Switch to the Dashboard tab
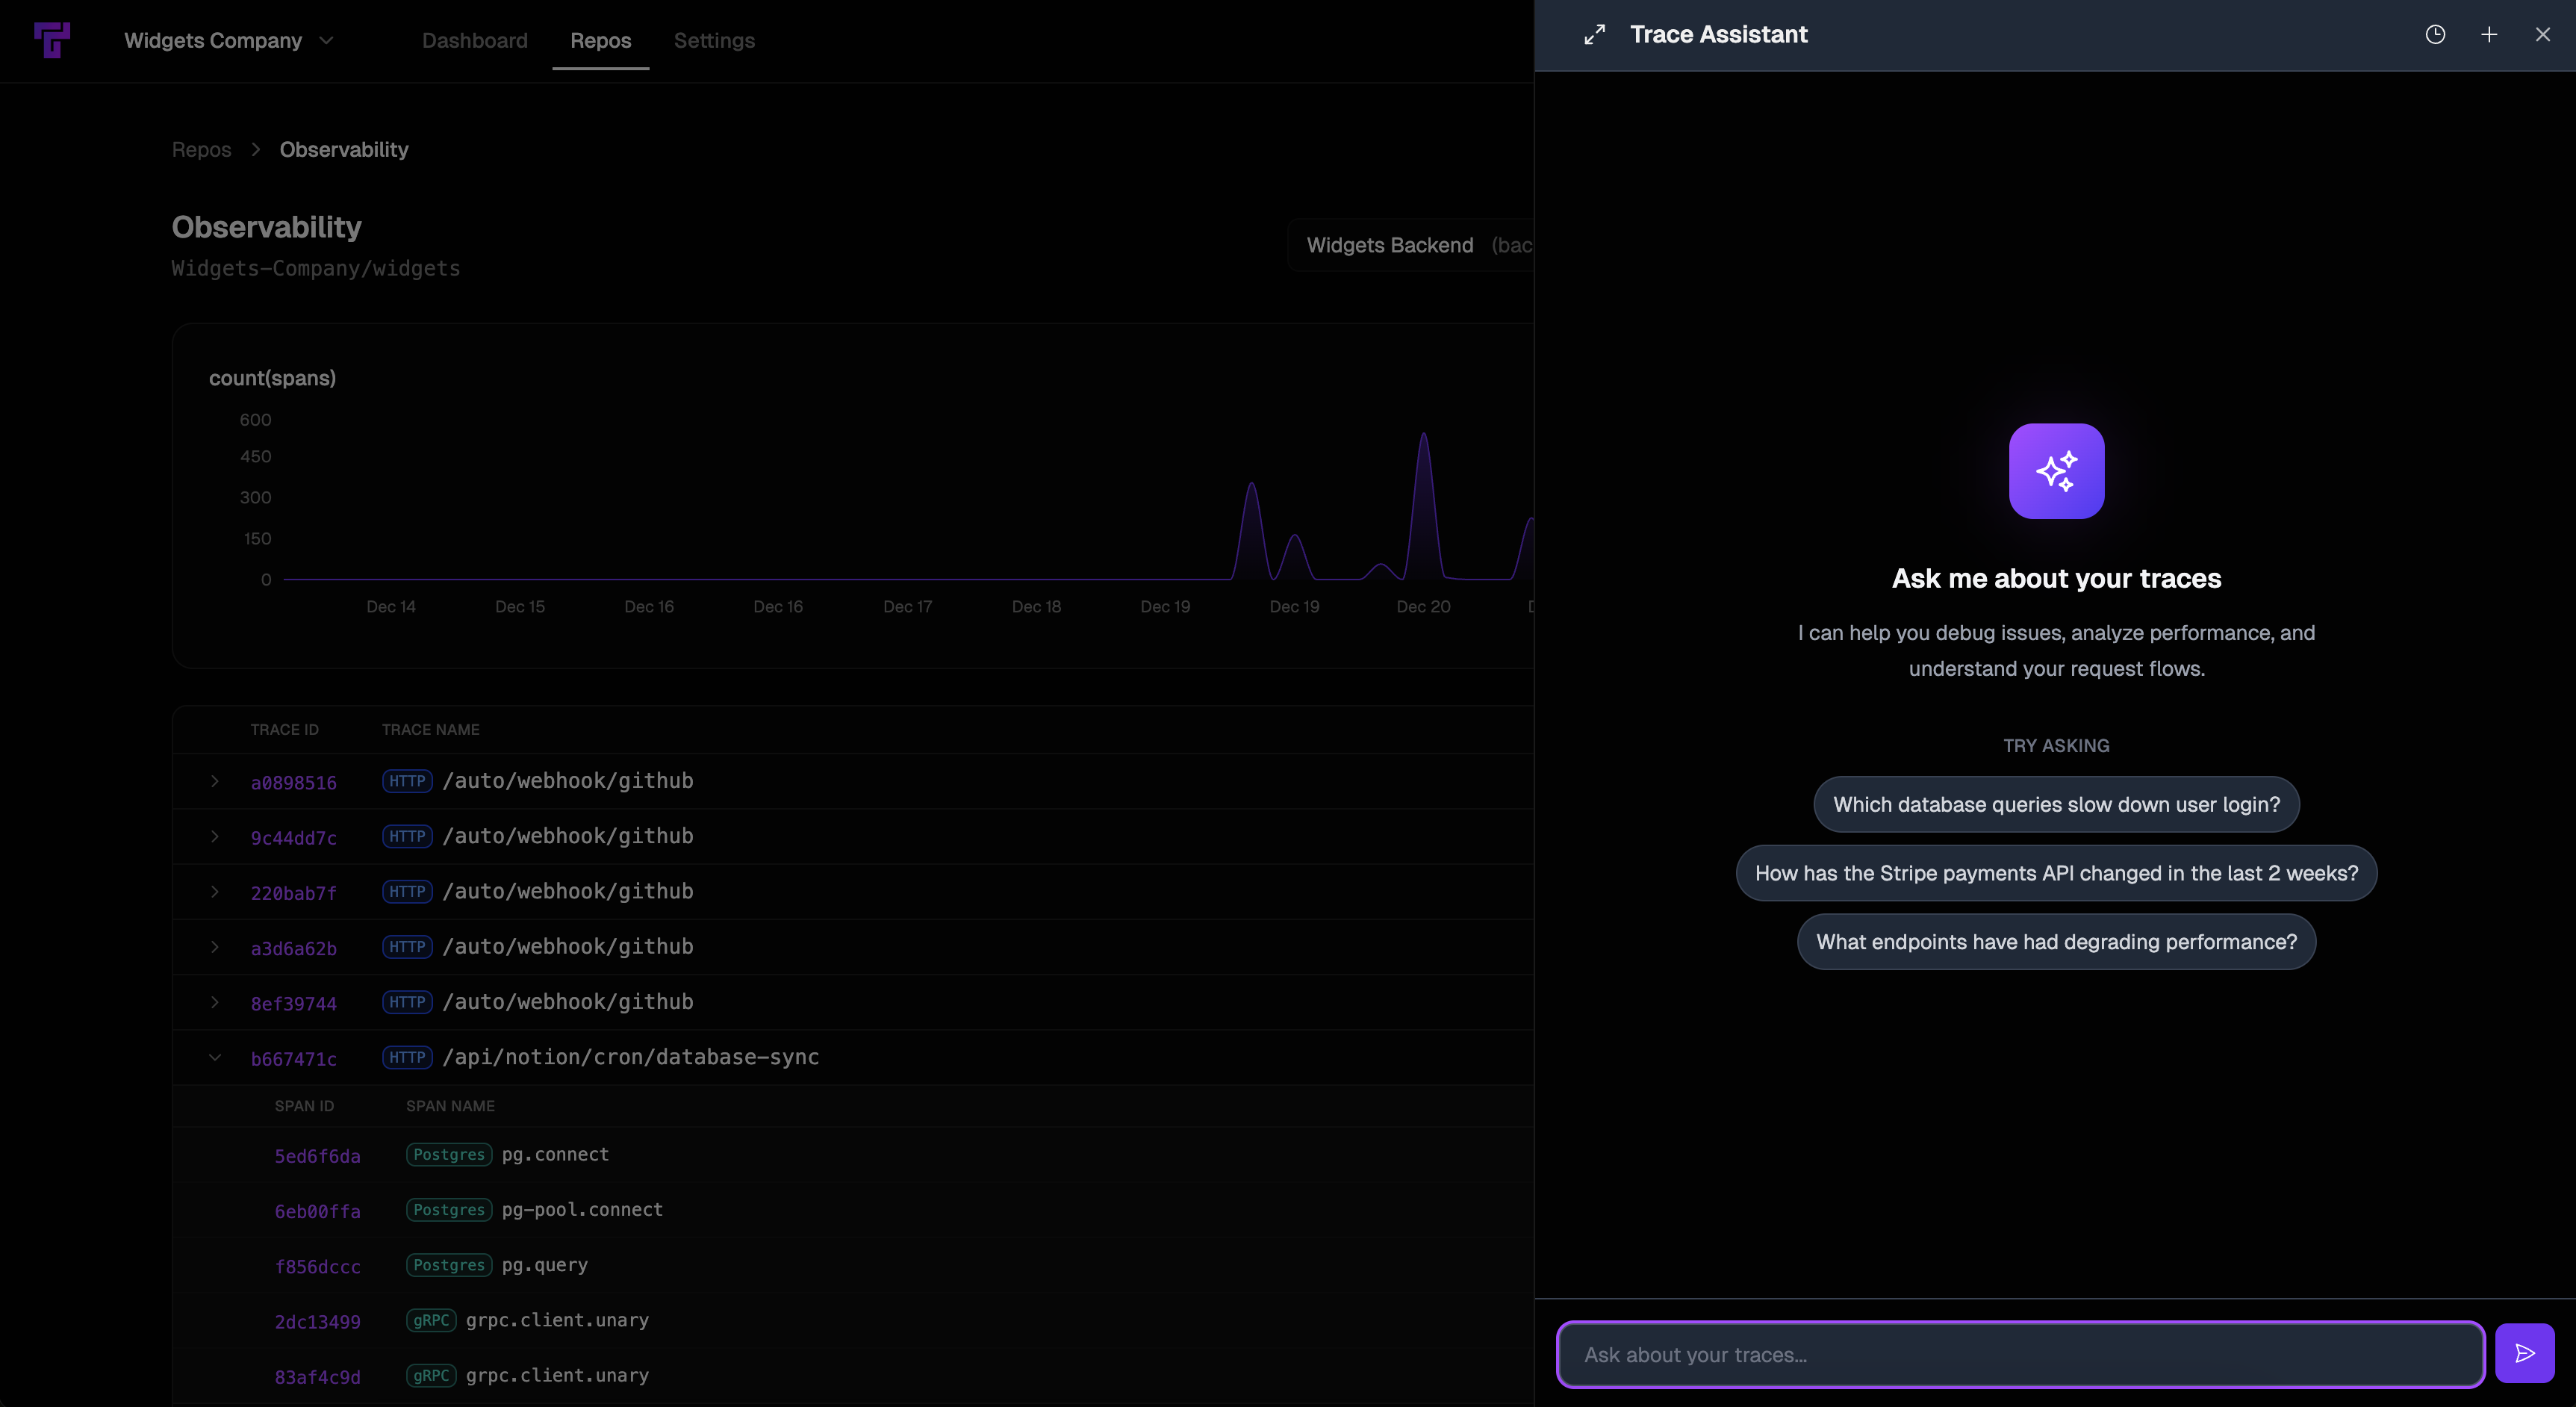The width and height of the screenshot is (2576, 1407). tap(475, 41)
